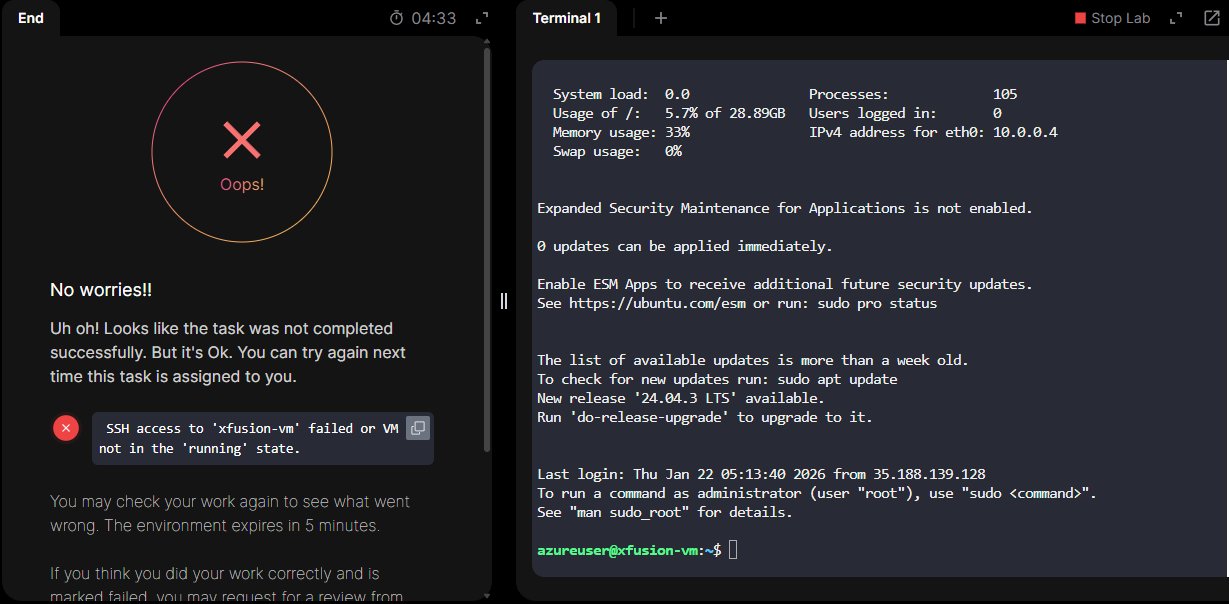Click the large red X failure icon
The height and width of the screenshot is (604, 1229).
(x=242, y=140)
